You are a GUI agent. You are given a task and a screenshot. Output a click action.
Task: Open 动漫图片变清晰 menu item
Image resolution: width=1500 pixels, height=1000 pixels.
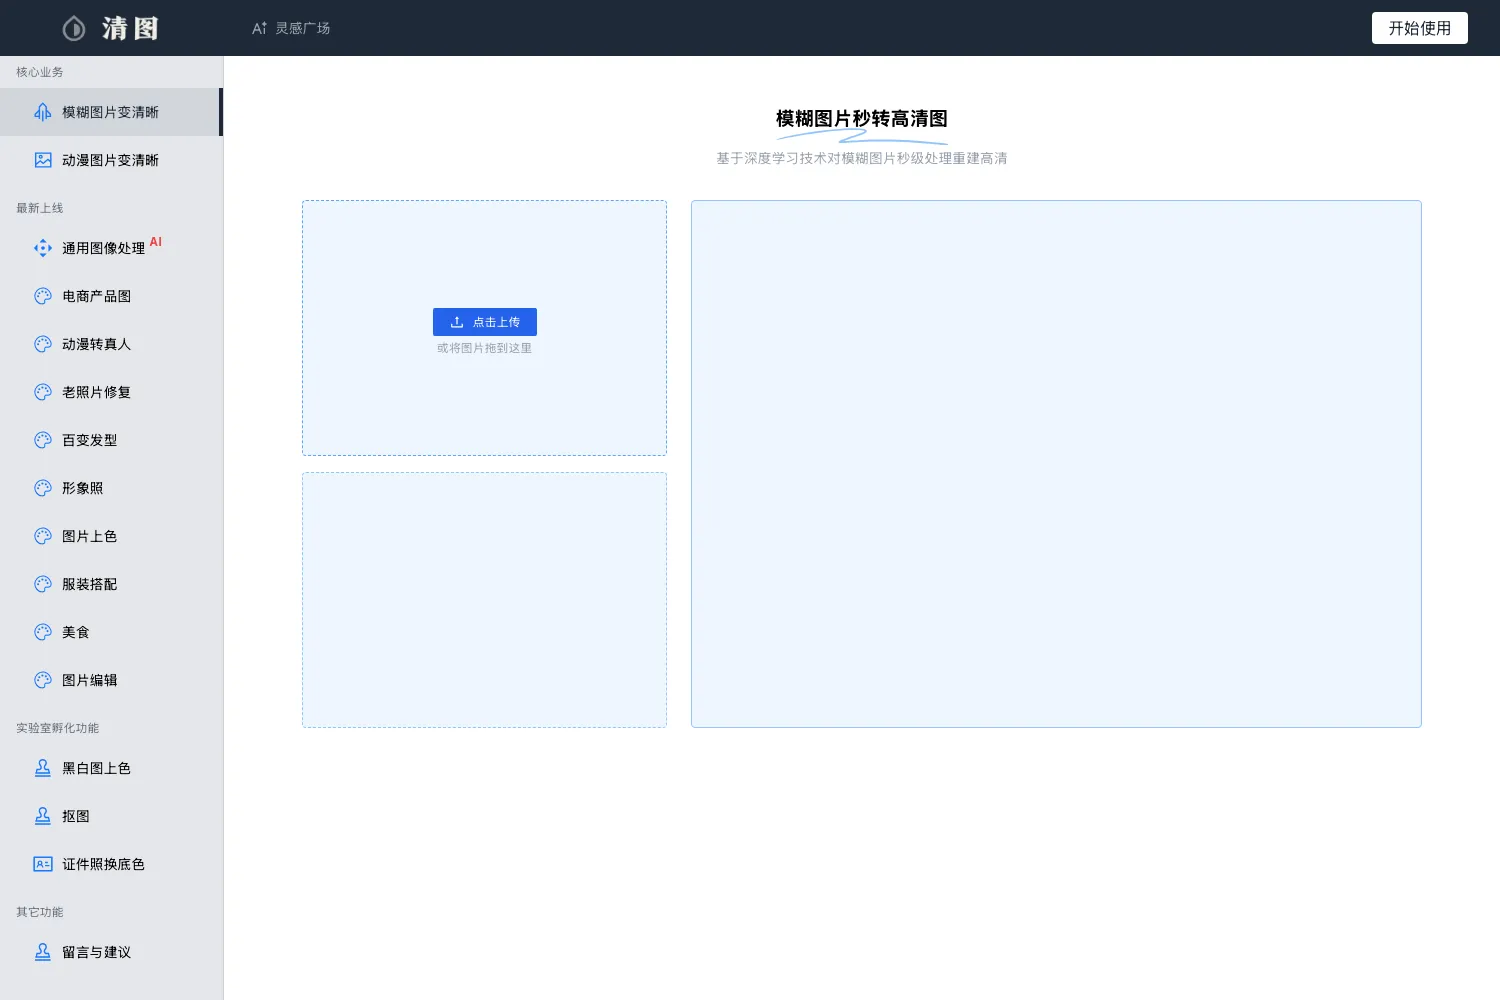tap(111, 160)
